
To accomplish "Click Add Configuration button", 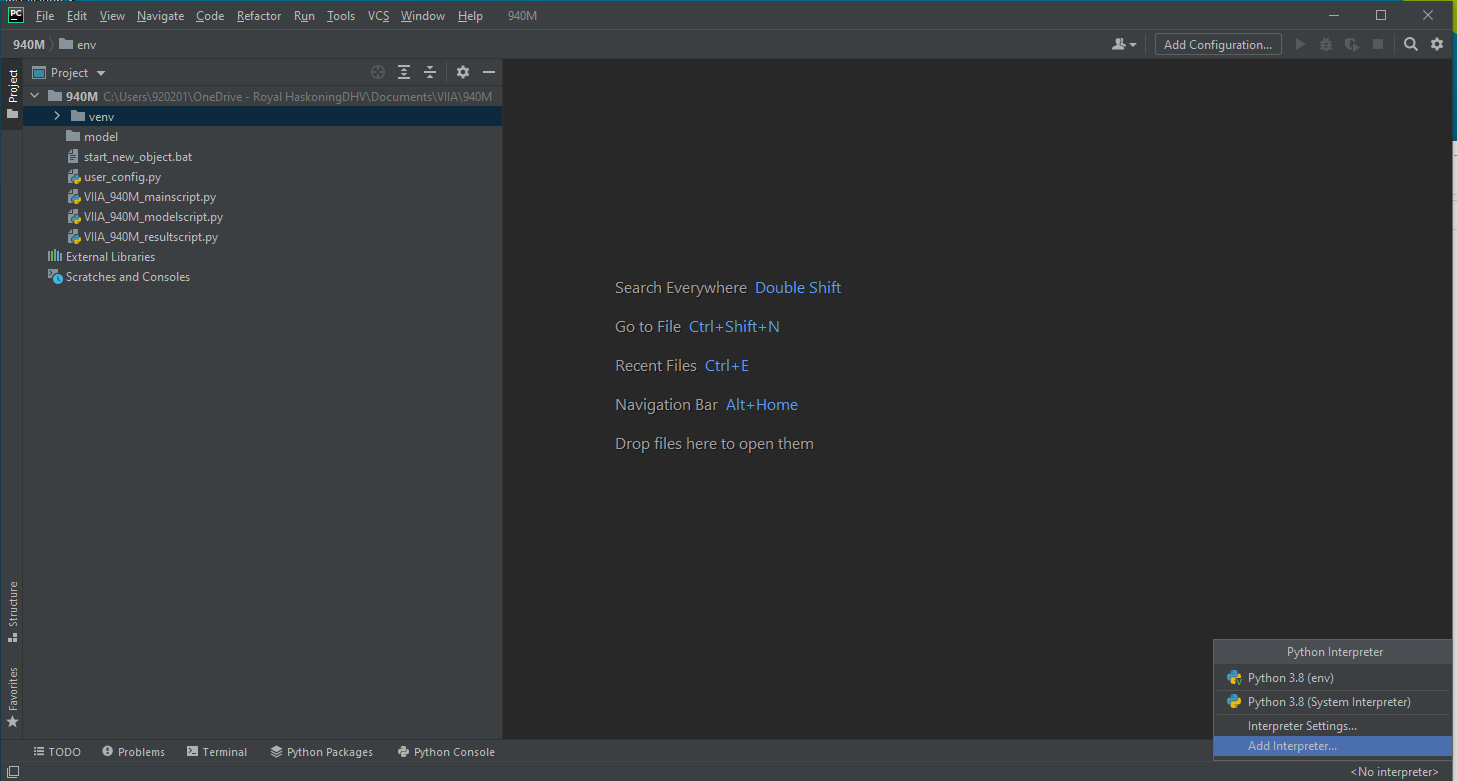I will [1218, 44].
